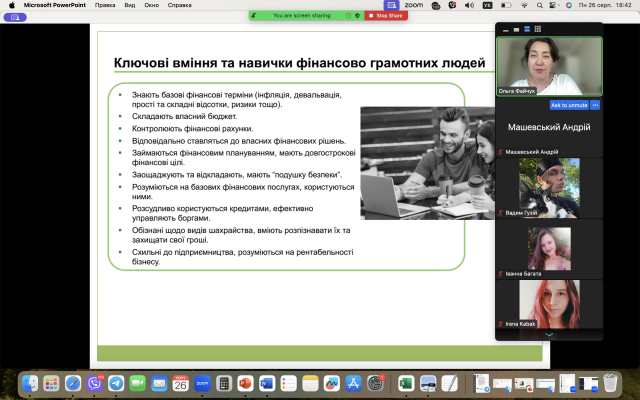Click Ask to unmute button
640x400 pixels.
(x=569, y=105)
